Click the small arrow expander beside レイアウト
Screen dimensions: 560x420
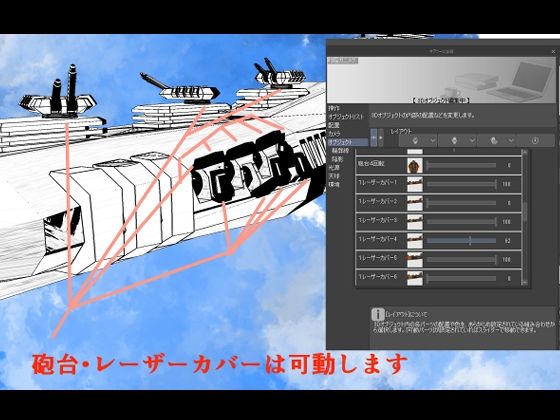(381, 138)
